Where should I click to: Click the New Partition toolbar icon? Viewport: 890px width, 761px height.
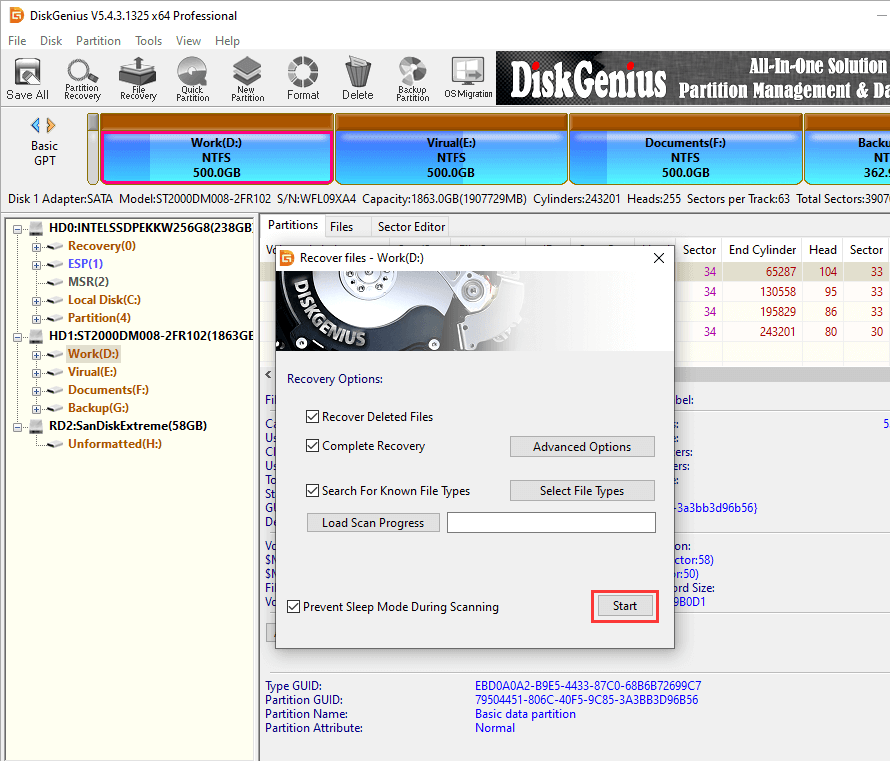247,79
